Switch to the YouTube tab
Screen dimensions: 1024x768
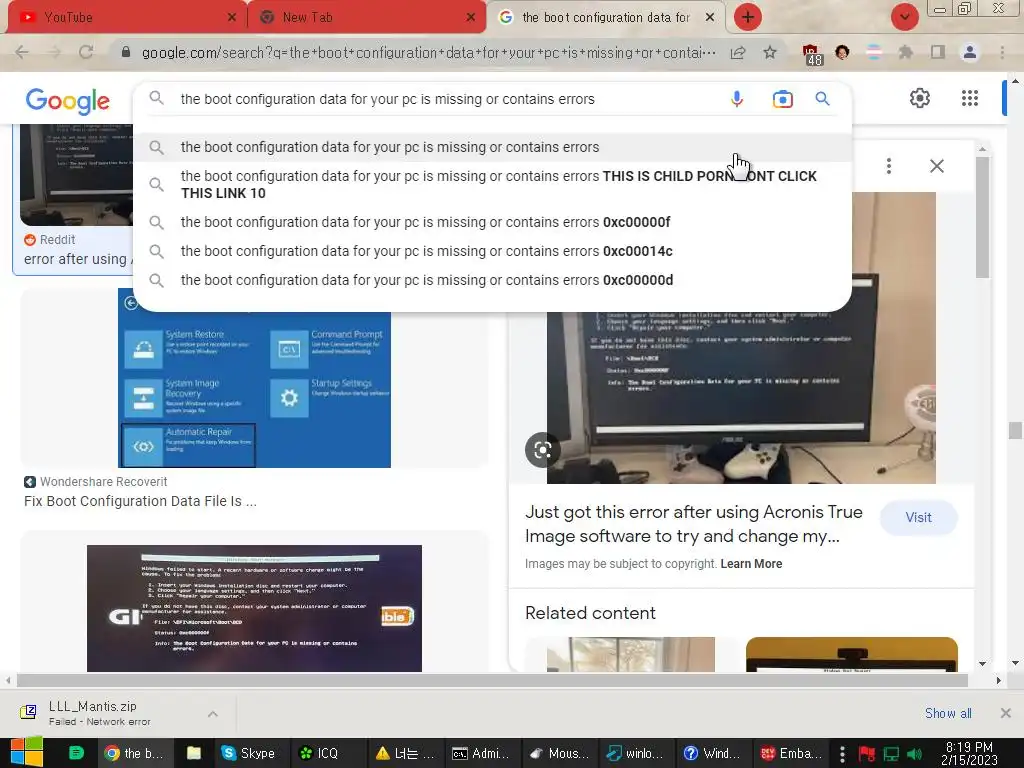[x=124, y=17]
